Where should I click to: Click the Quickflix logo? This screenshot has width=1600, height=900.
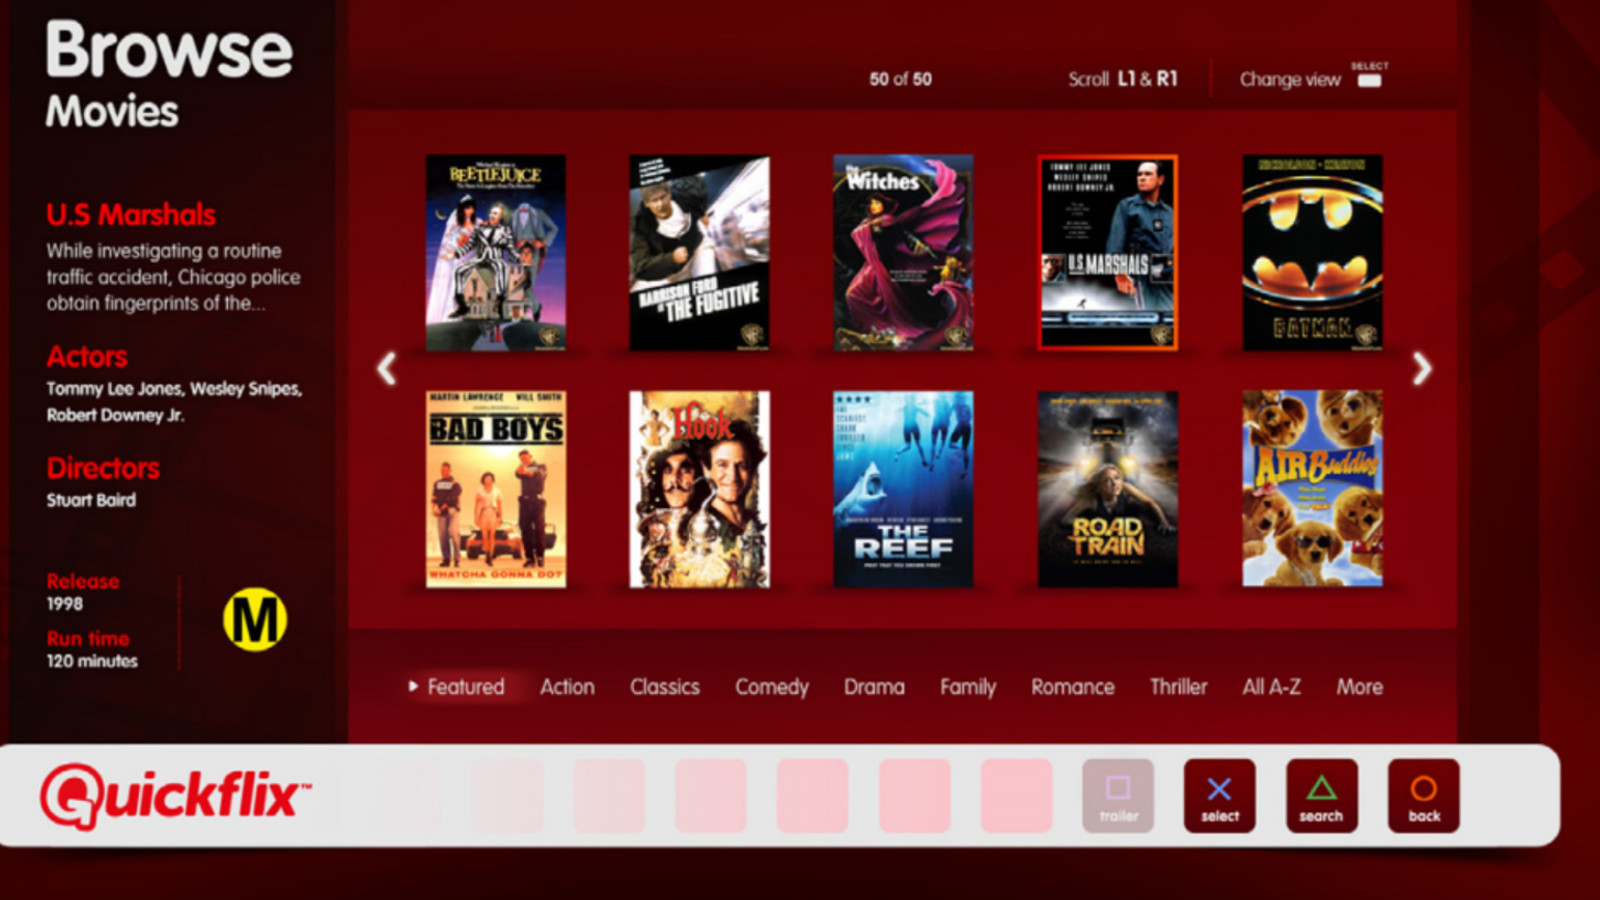coord(174,797)
